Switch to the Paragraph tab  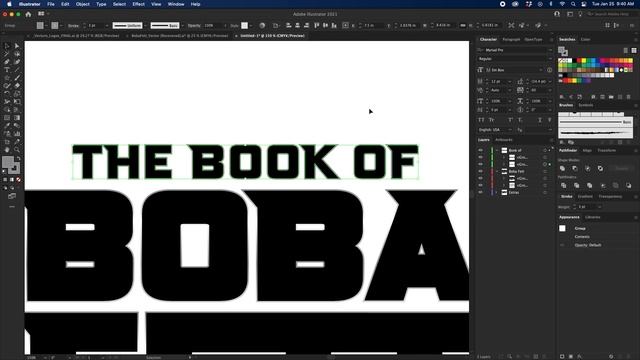click(511, 40)
